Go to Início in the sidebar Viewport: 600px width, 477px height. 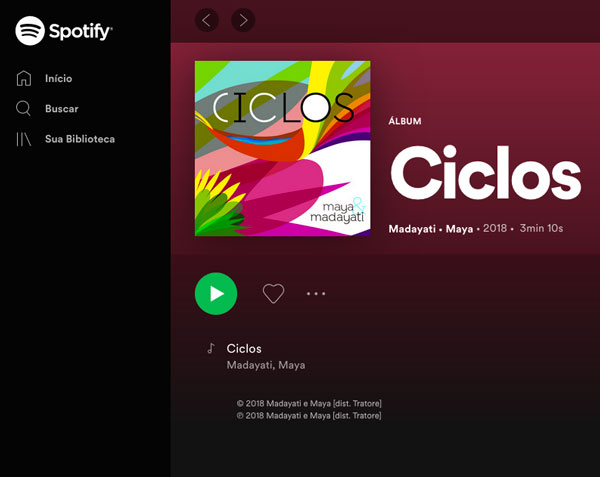(x=59, y=78)
